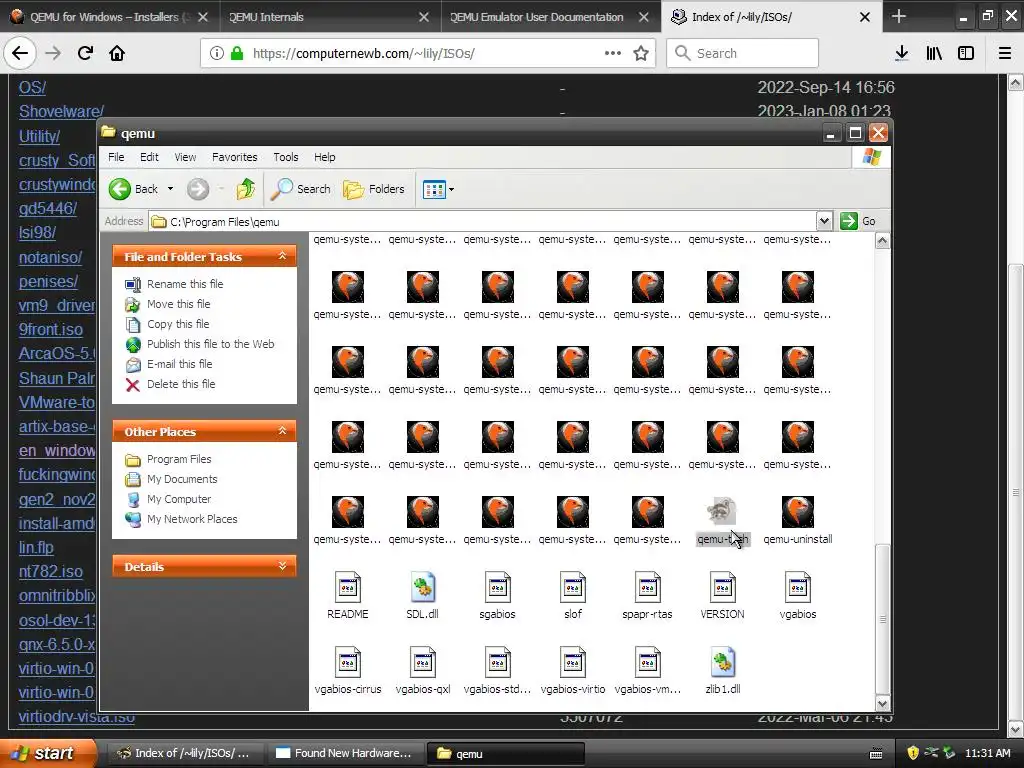Open Firefox library icon
The height and width of the screenshot is (768, 1024).
click(934, 53)
